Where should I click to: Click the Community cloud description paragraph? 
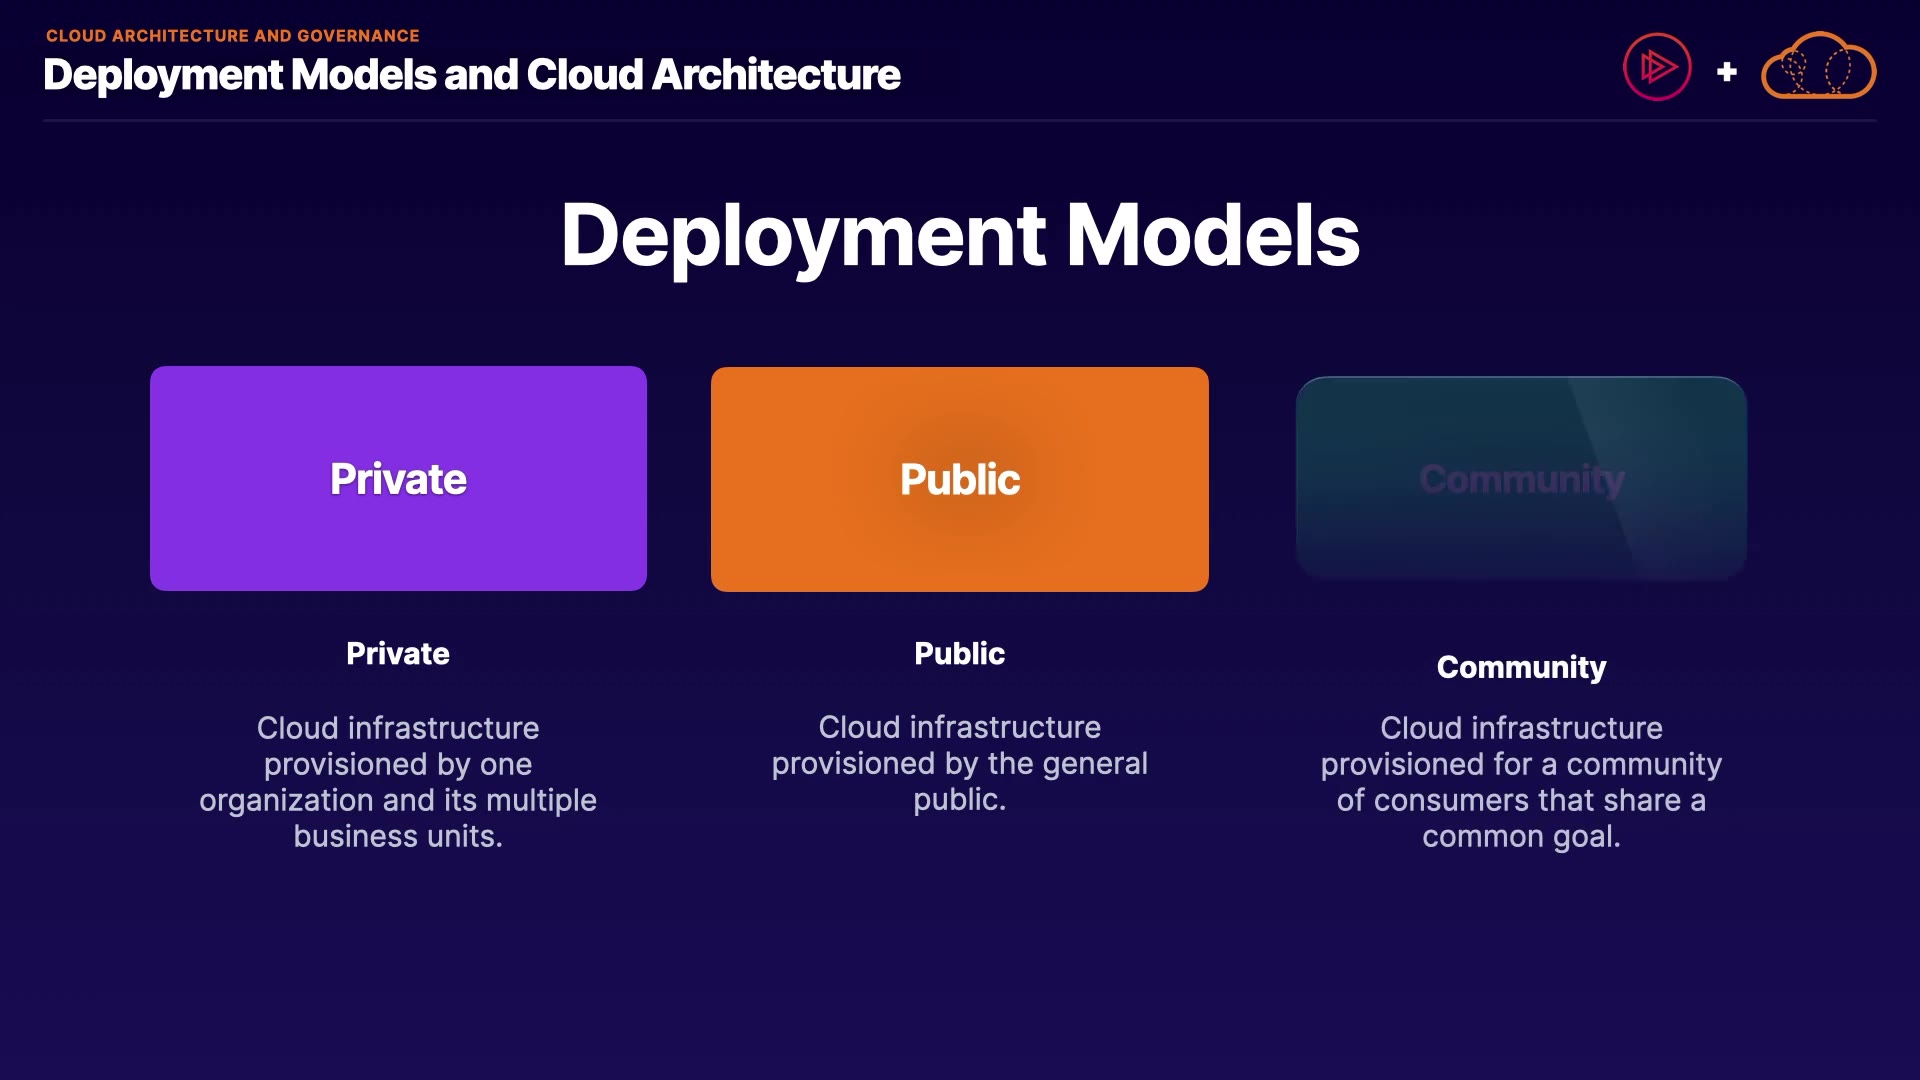point(1521,782)
